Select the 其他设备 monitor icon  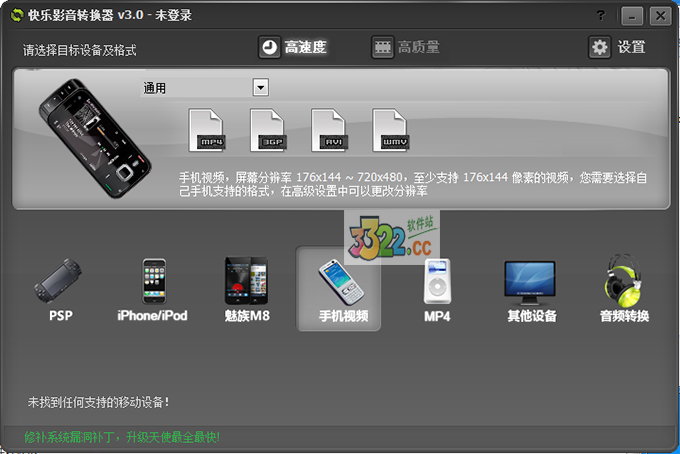(530, 282)
